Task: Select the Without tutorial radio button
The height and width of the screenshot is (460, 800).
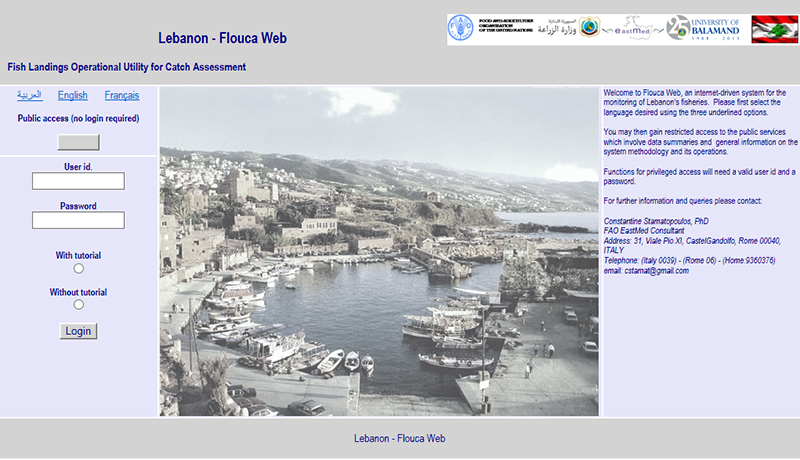Action: coord(79,305)
